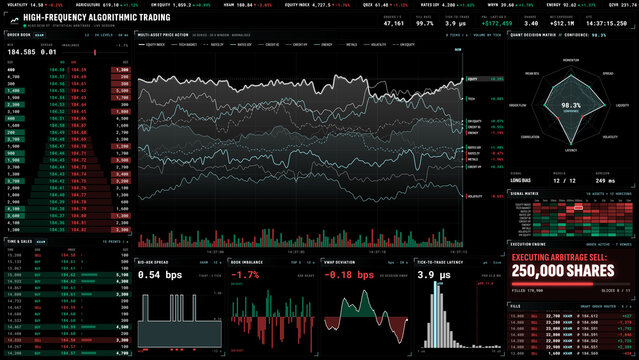This screenshot has width=639, height=360.
Task: Click the VOLATILITY end-of-line label on the chart
Action: tap(485, 196)
